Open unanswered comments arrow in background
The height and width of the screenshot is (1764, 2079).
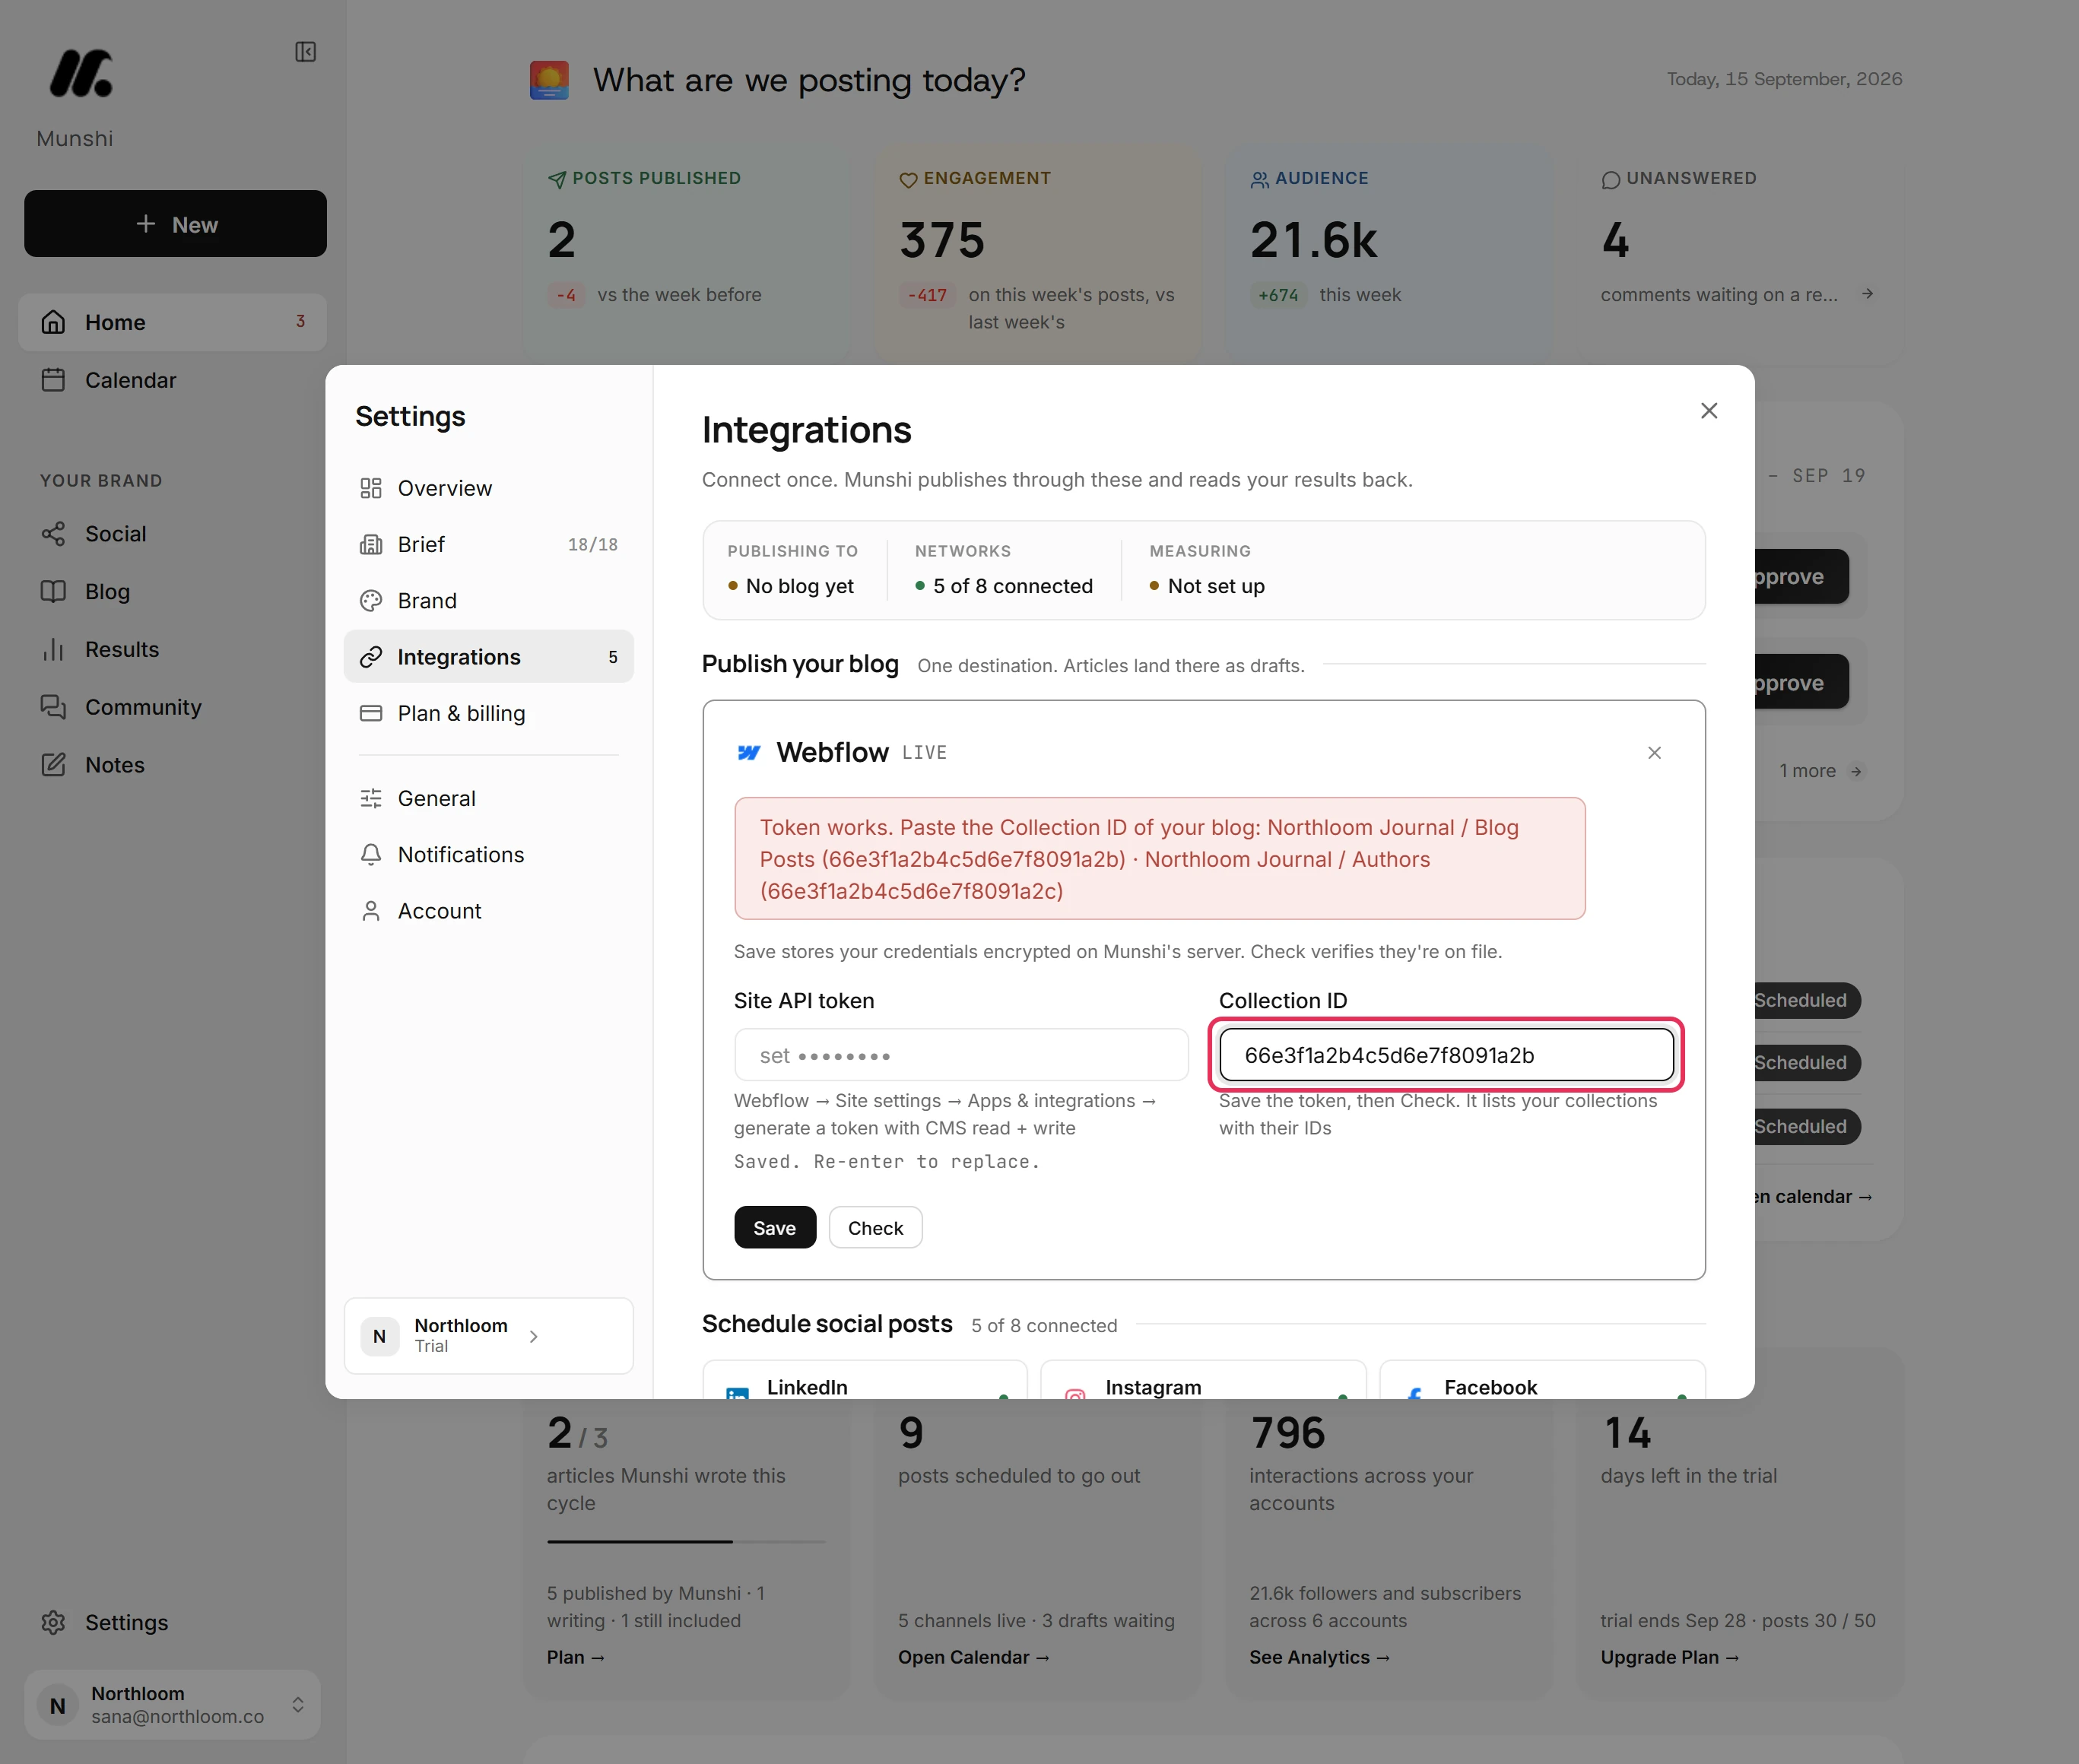click(1867, 294)
